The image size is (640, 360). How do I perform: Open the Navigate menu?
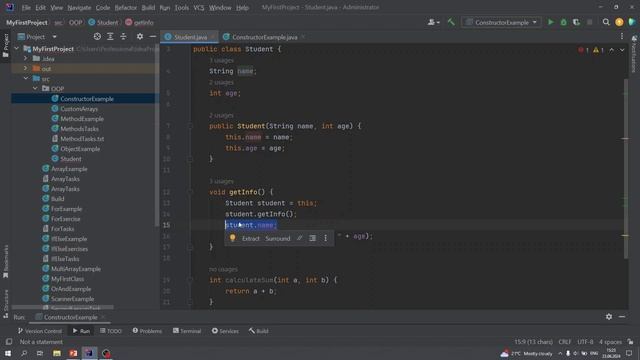[79, 7]
